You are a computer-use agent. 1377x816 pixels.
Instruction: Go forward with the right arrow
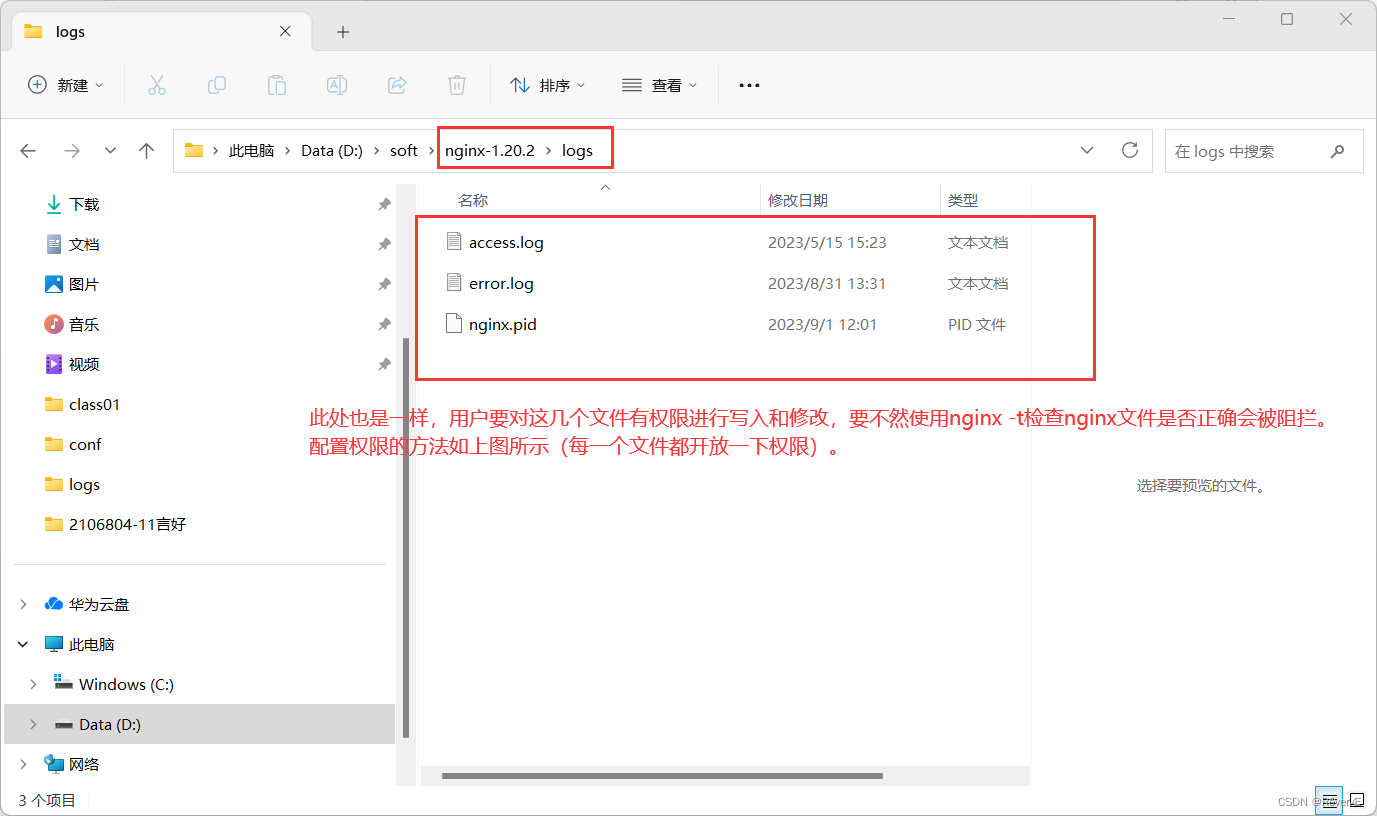71,151
